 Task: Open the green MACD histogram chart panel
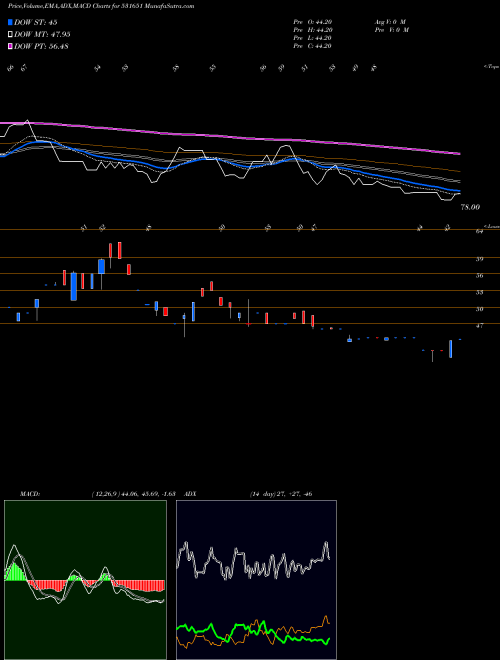click(85, 580)
